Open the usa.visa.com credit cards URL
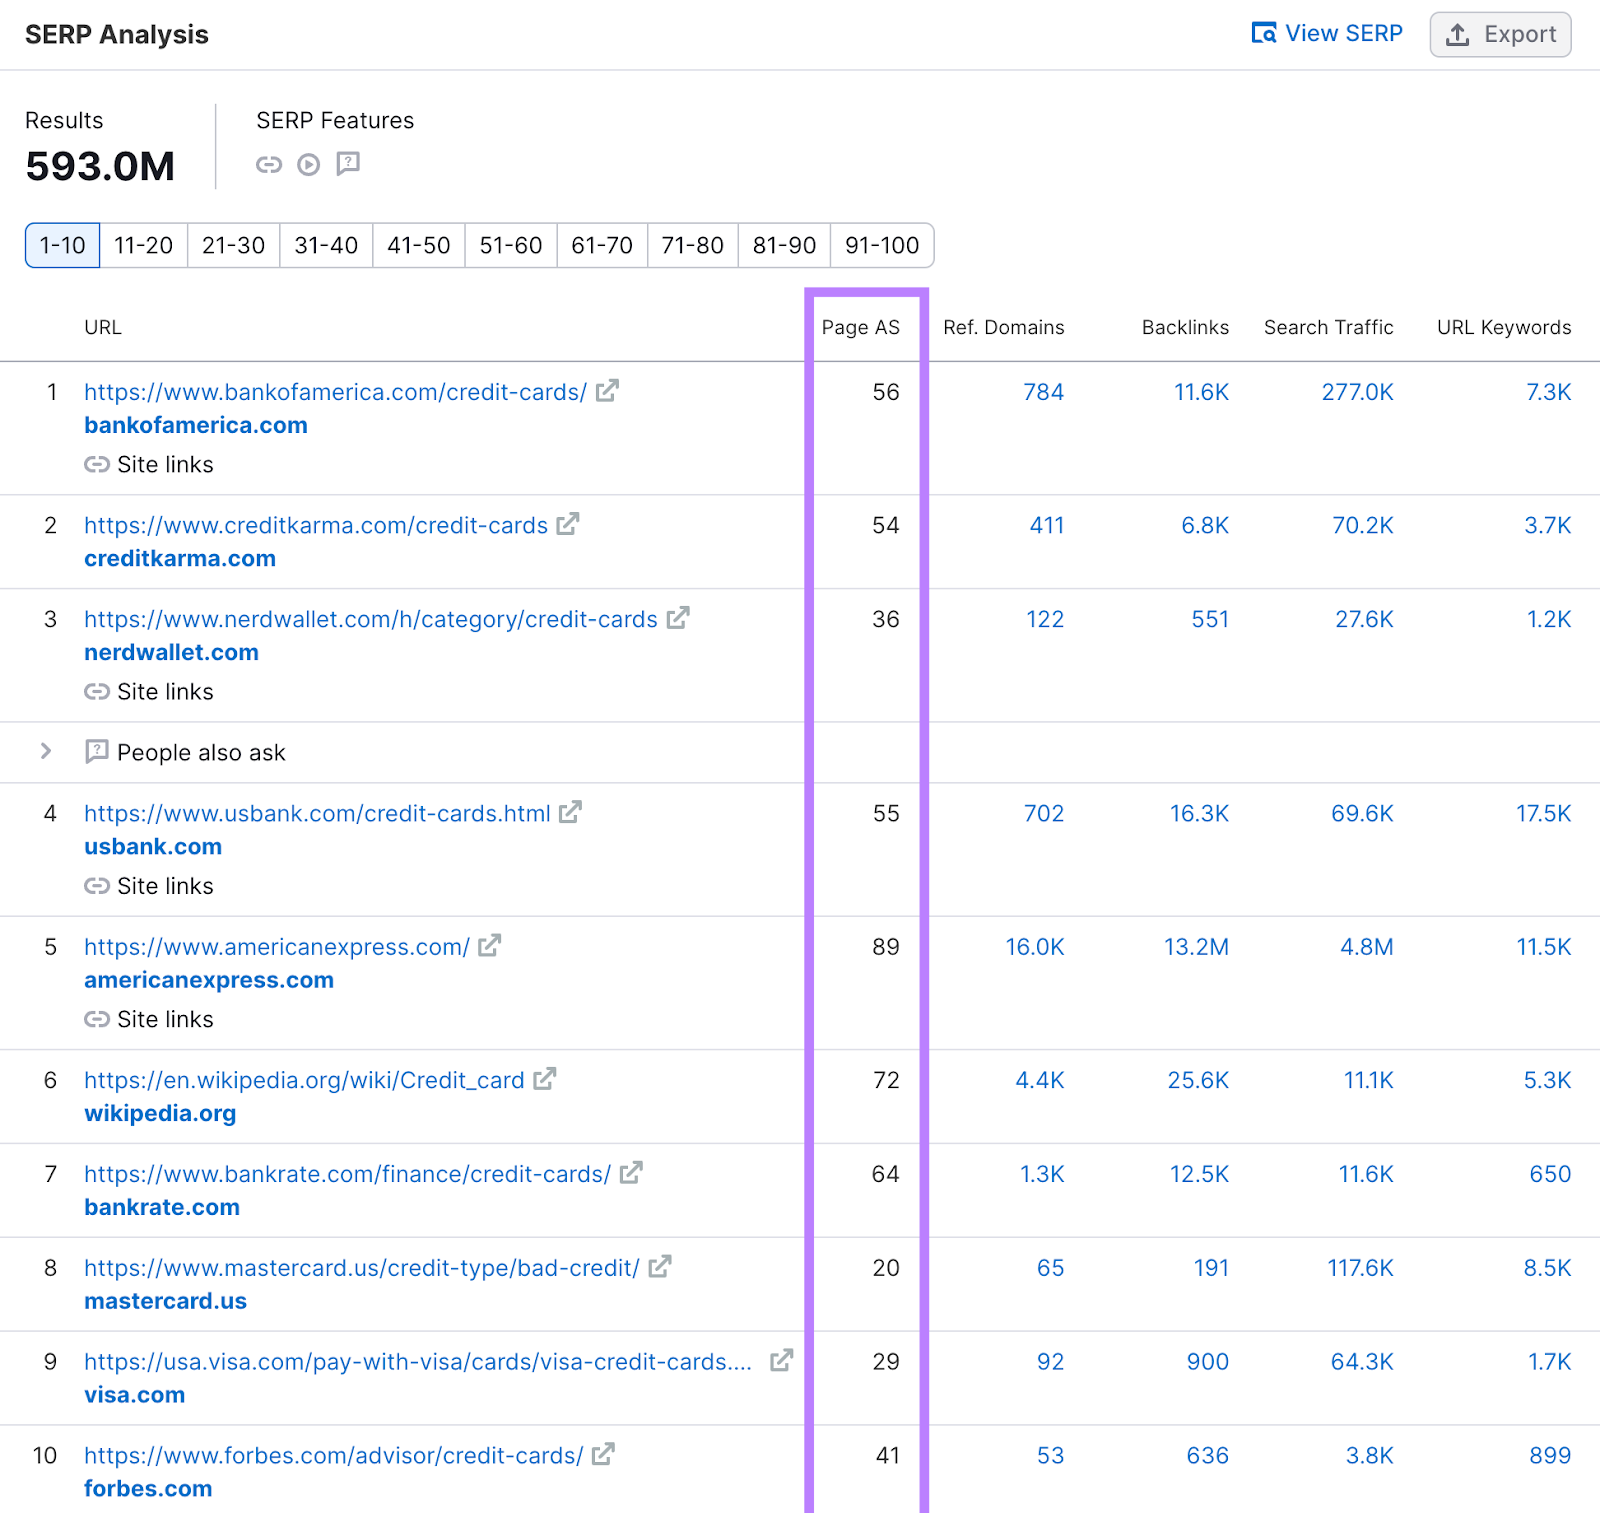The image size is (1600, 1513). point(418,1361)
